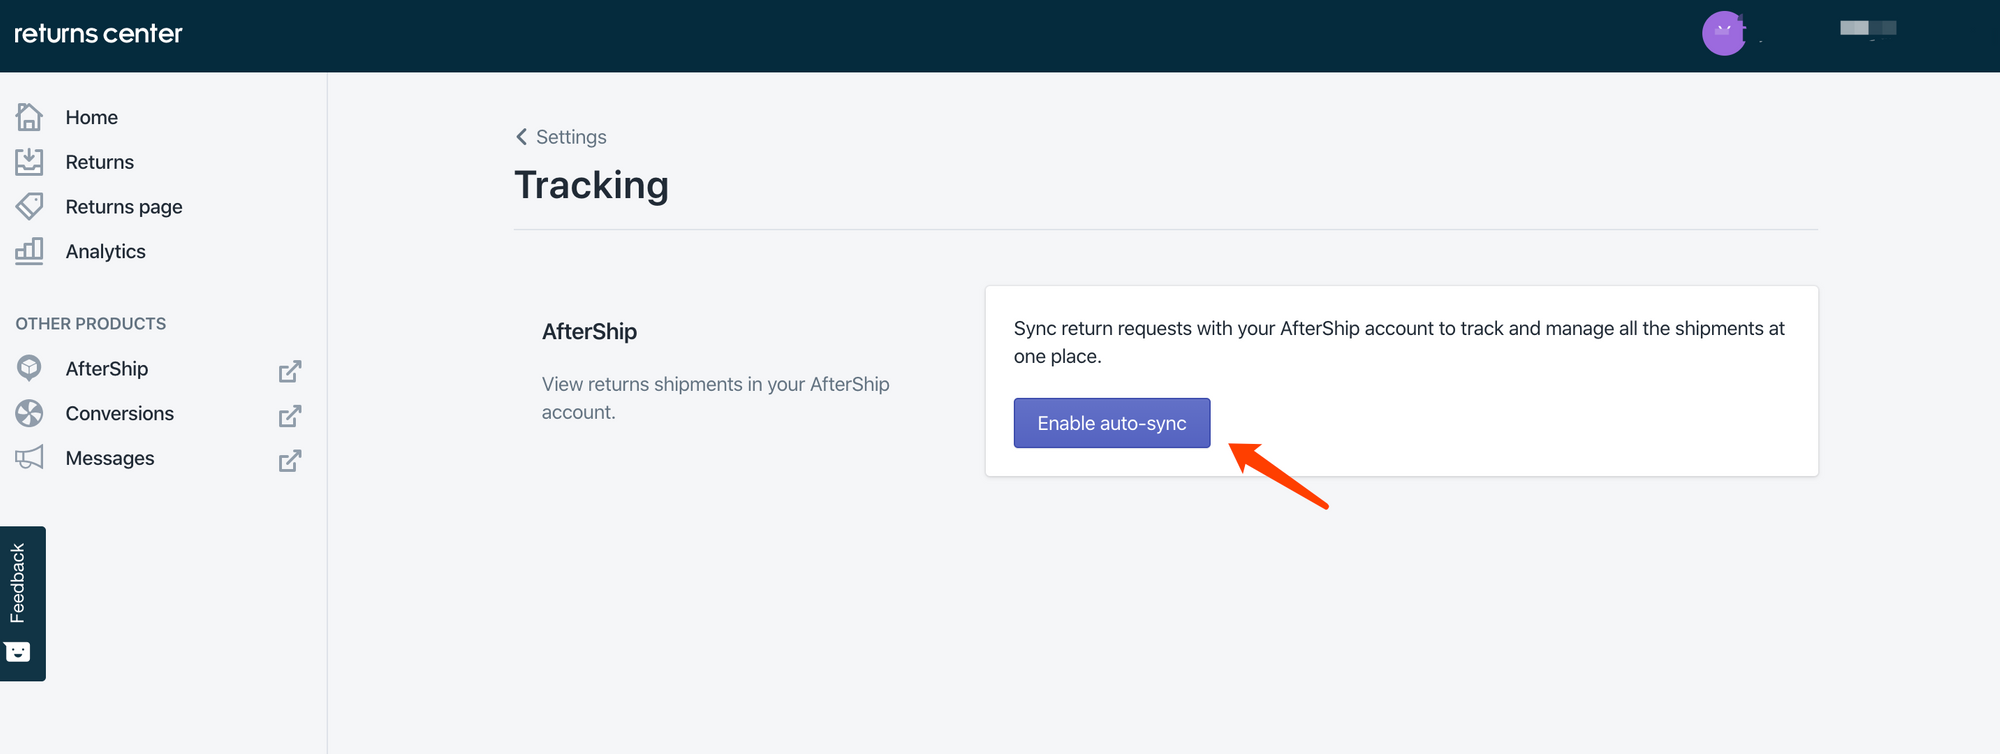Open Conversions via its external link icon
This screenshot has width=2000, height=754.
290,416
